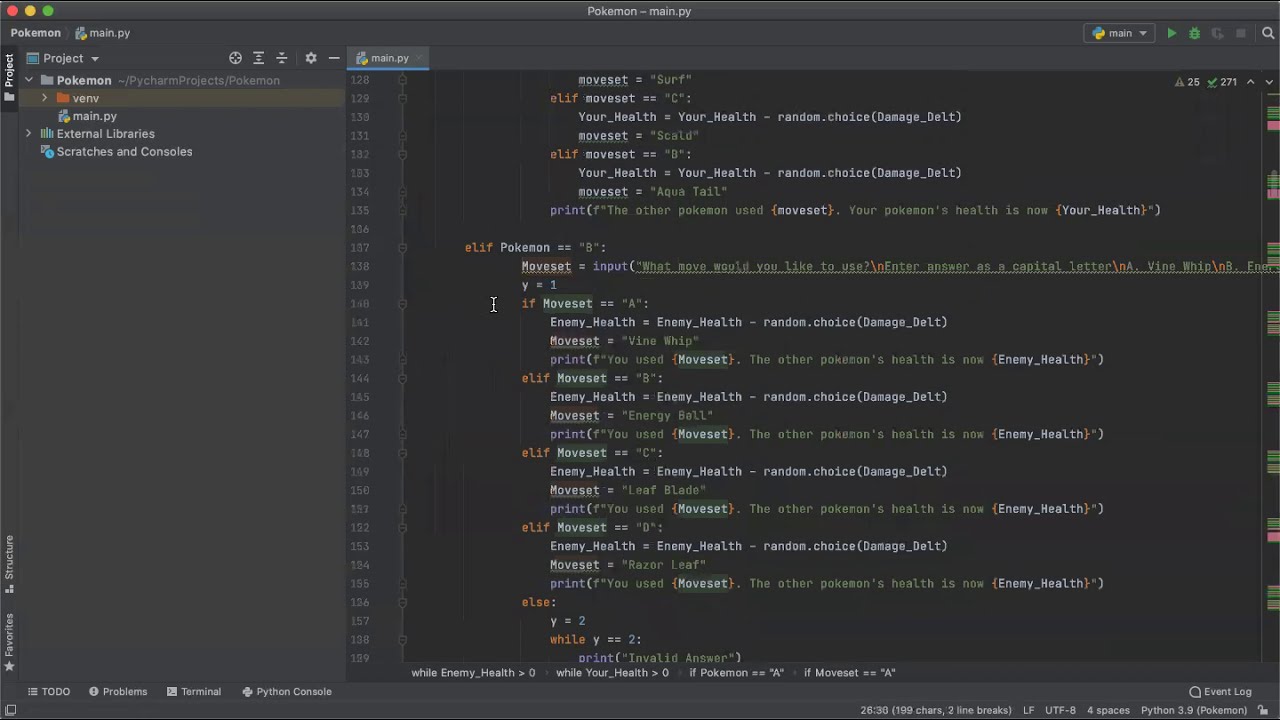
Task: Fold the else block at line 156
Action: pos(403,603)
